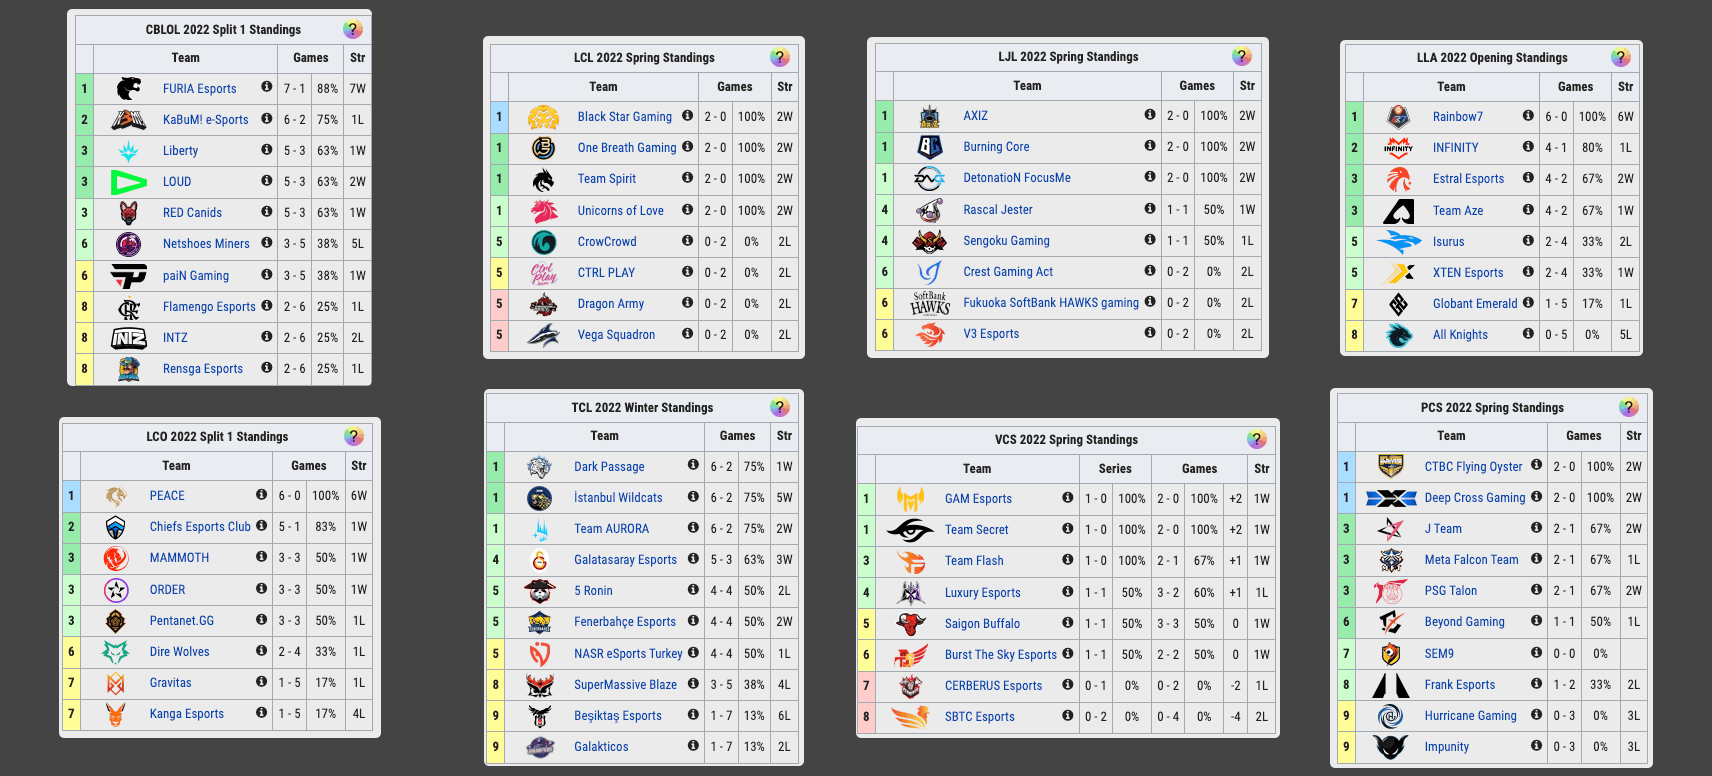Open the CrowCrowd team link
The width and height of the screenshot is (1712, 776).
coord(607,242)
